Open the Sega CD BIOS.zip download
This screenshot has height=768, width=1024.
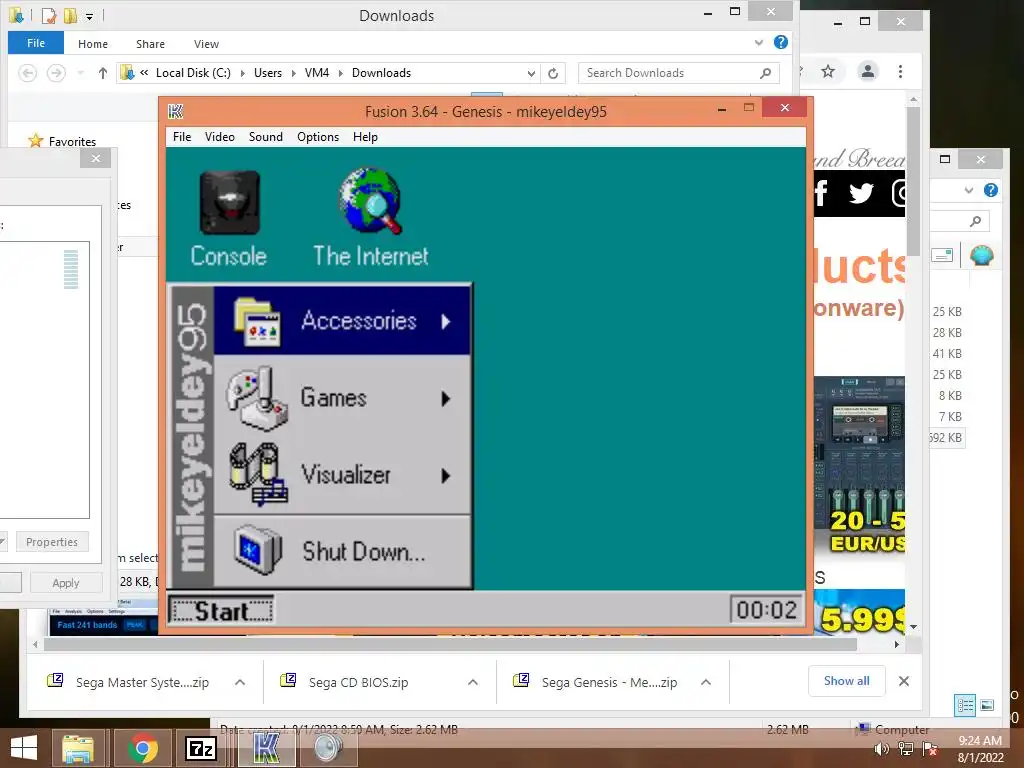coord(358,682)
